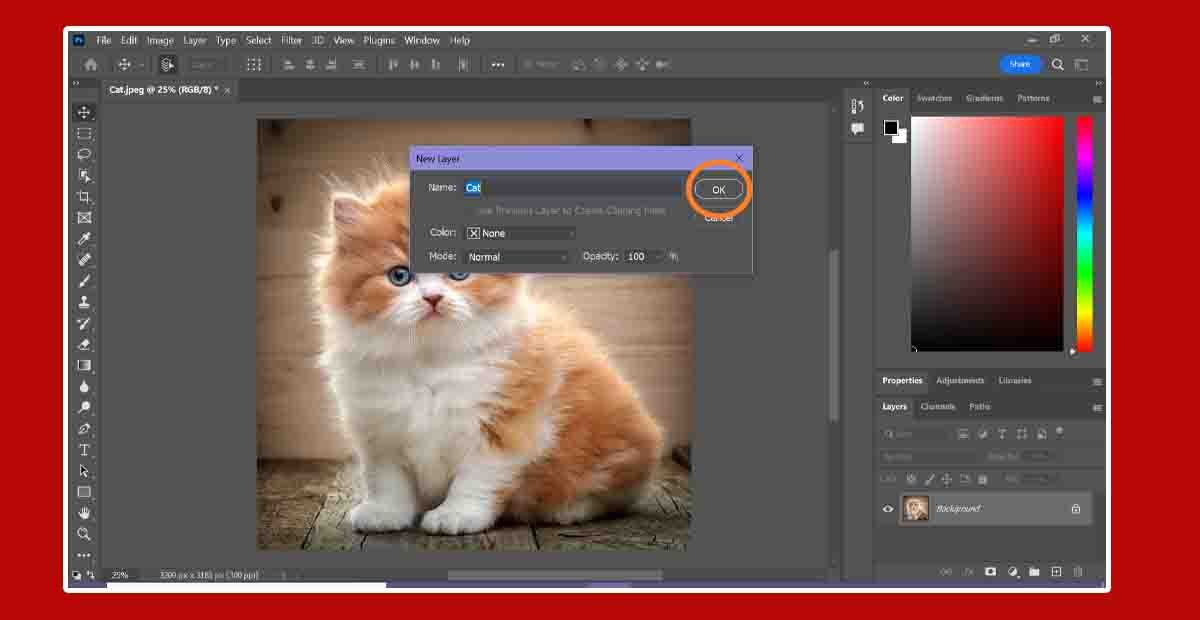Viewport: 1200px width, 620px height.
Task: Select the Zoom tool
Action: 84,534
